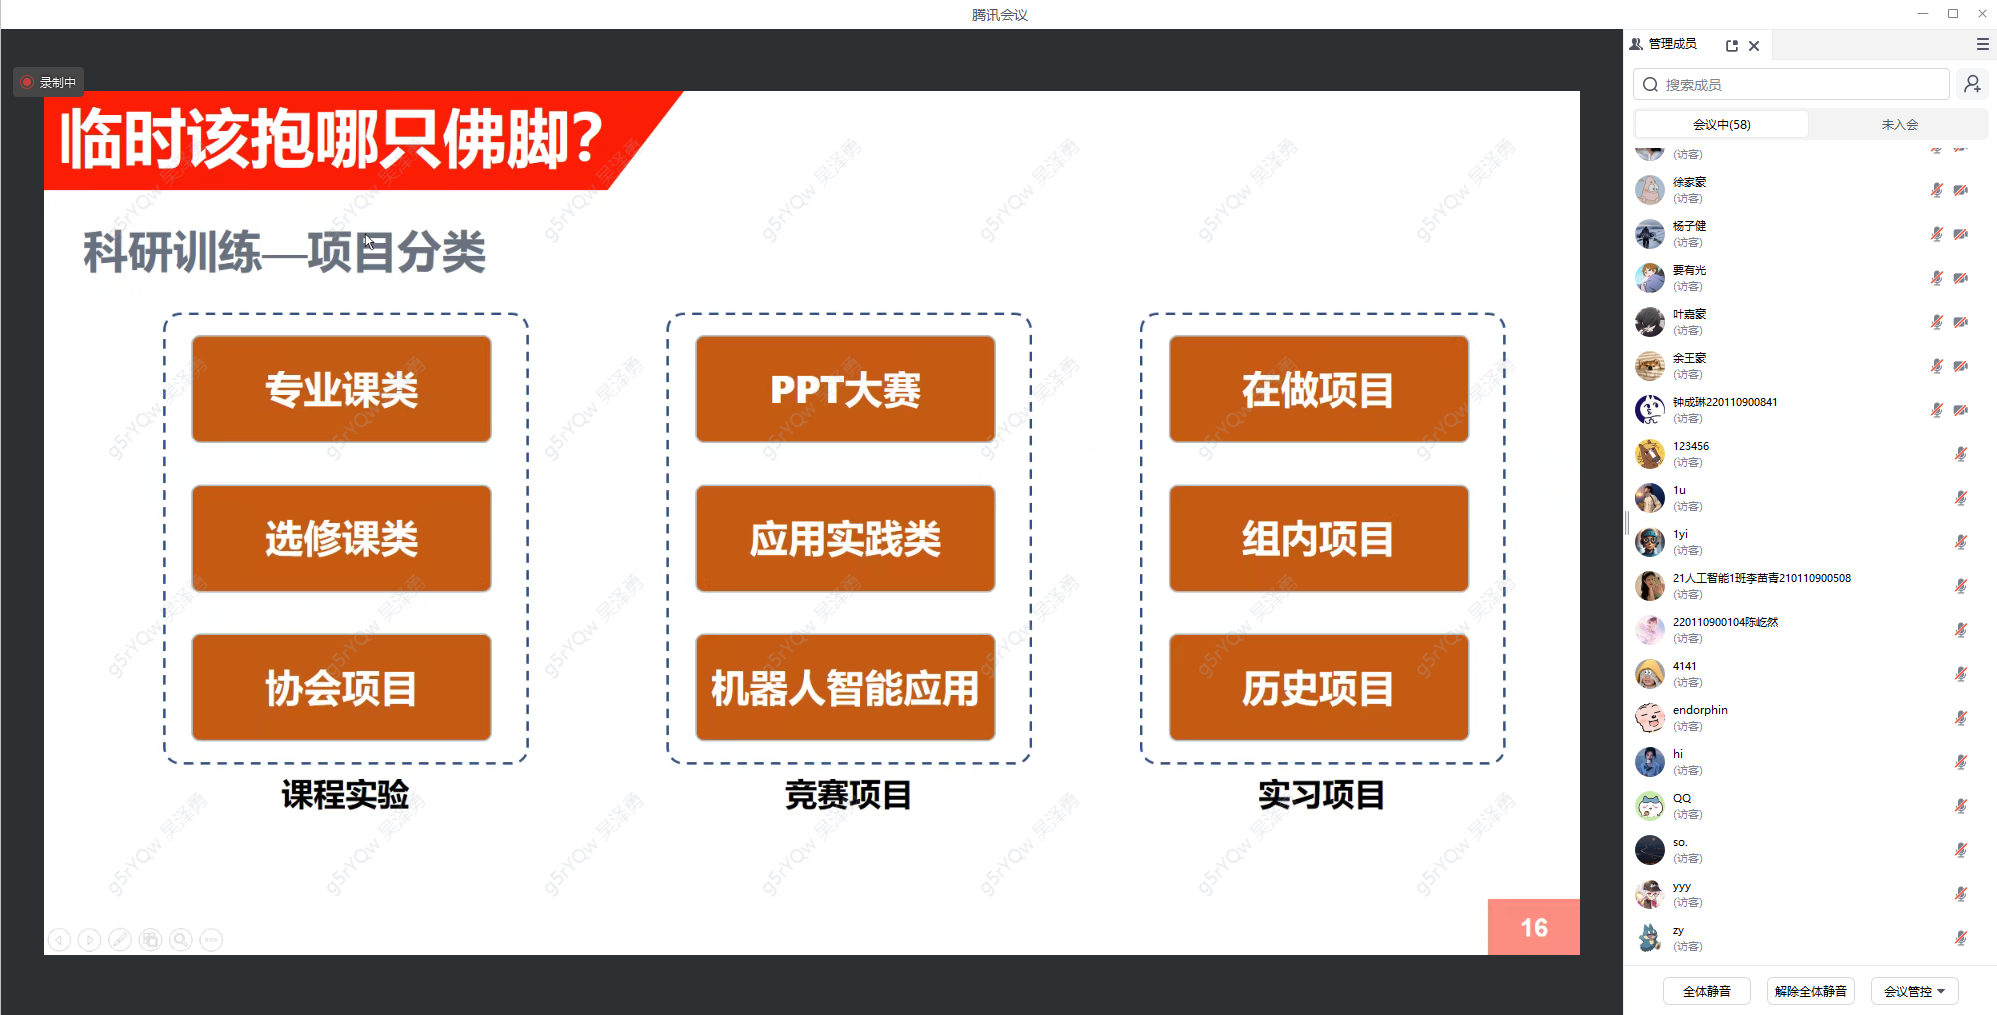
Task: Open the all-slides overview icon
Action: (x=150, y=940)
